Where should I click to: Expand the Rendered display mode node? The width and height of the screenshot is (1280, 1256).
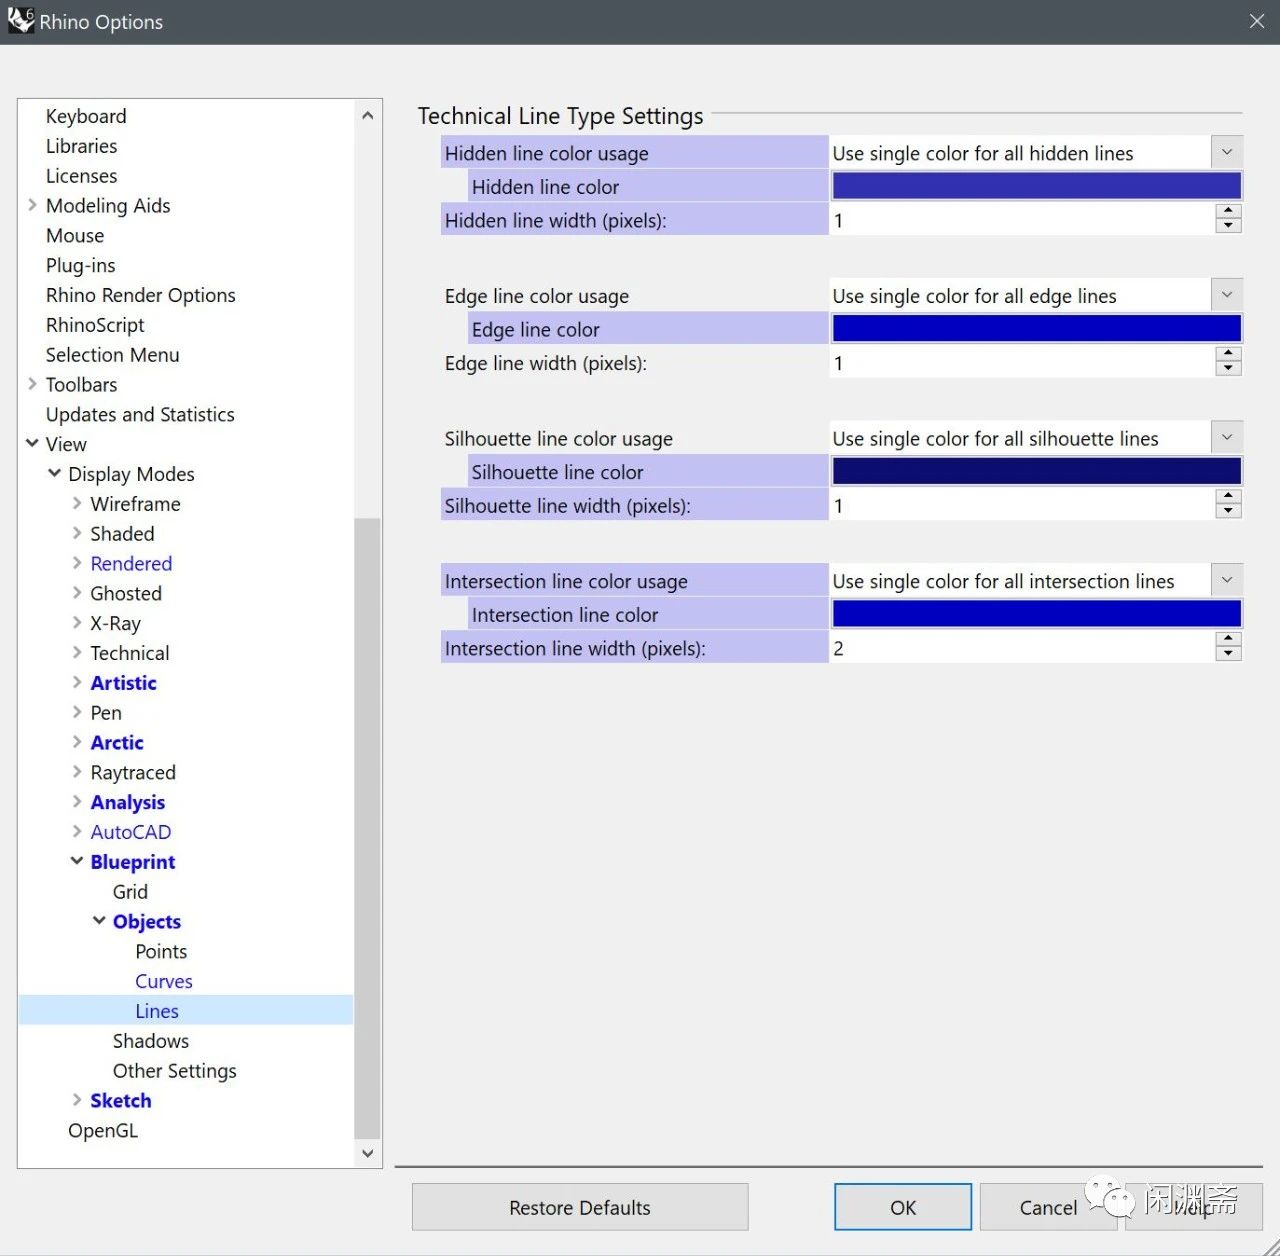[77, 563]
